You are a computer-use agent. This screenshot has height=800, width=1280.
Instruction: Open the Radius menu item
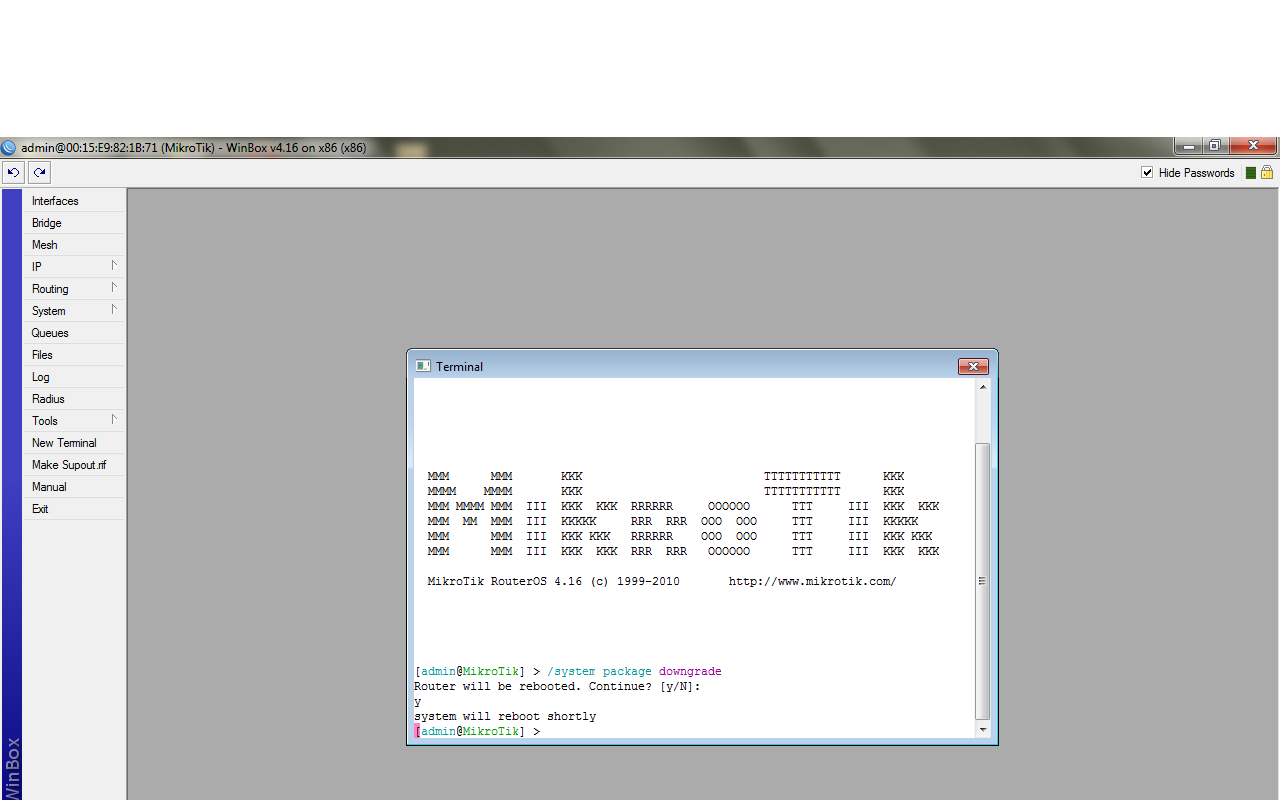click(x=75, y=399)
